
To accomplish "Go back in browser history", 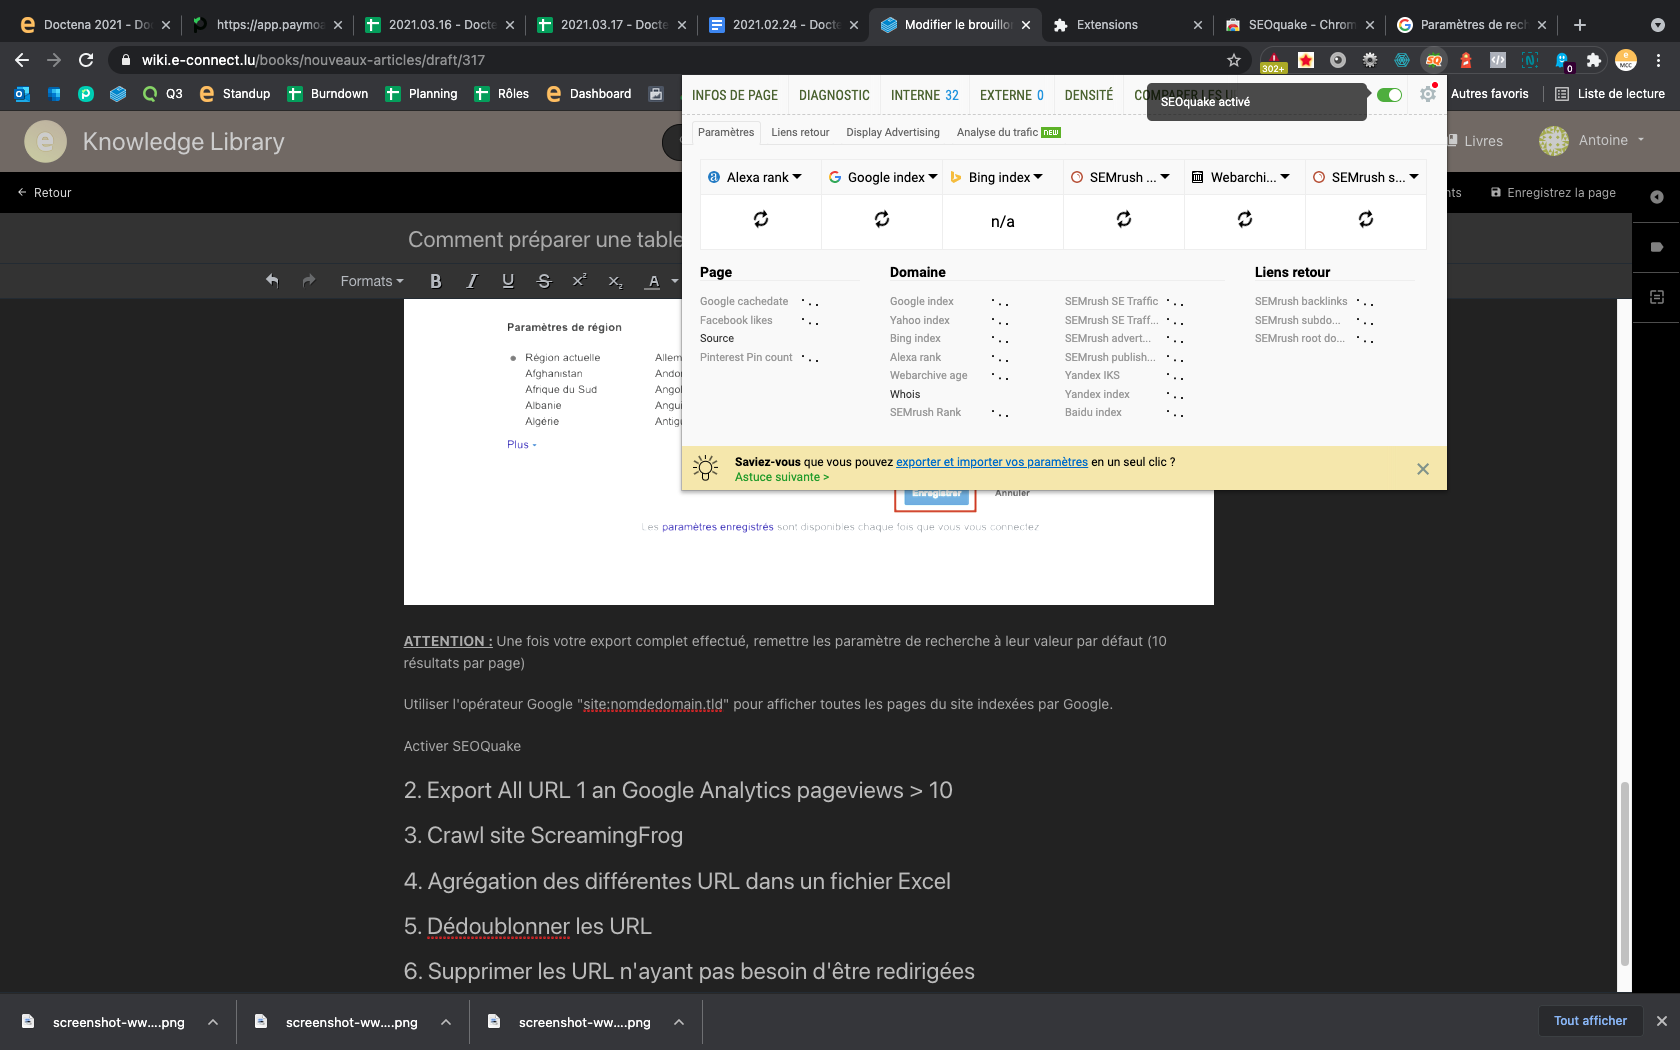I will coord(22,60).
